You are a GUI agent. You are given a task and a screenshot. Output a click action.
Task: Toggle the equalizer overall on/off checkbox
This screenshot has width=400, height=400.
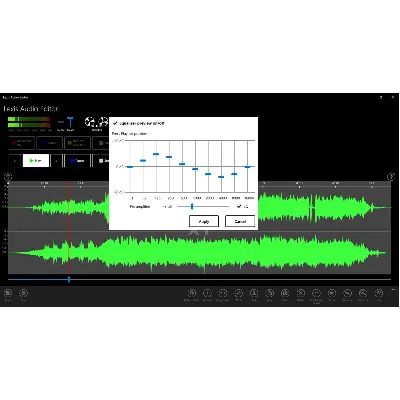(115, 123)
